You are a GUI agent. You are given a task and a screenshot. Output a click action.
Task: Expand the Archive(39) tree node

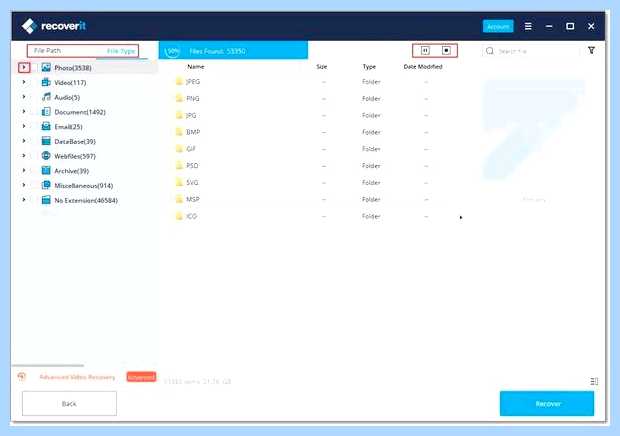24,170
